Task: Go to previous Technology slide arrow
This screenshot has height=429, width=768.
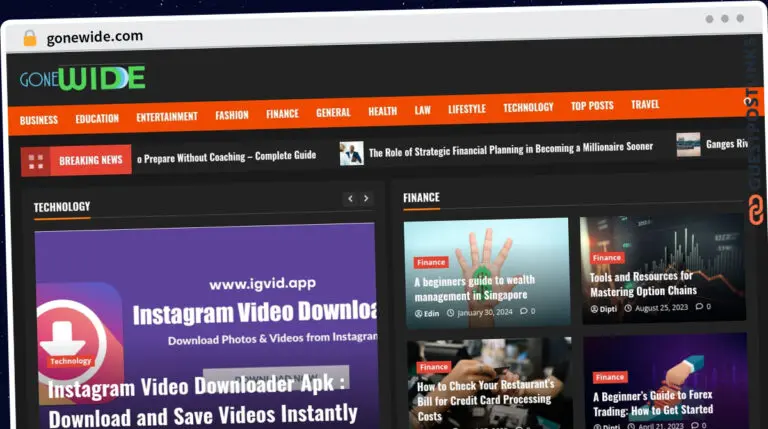Action: coord(350,198)
